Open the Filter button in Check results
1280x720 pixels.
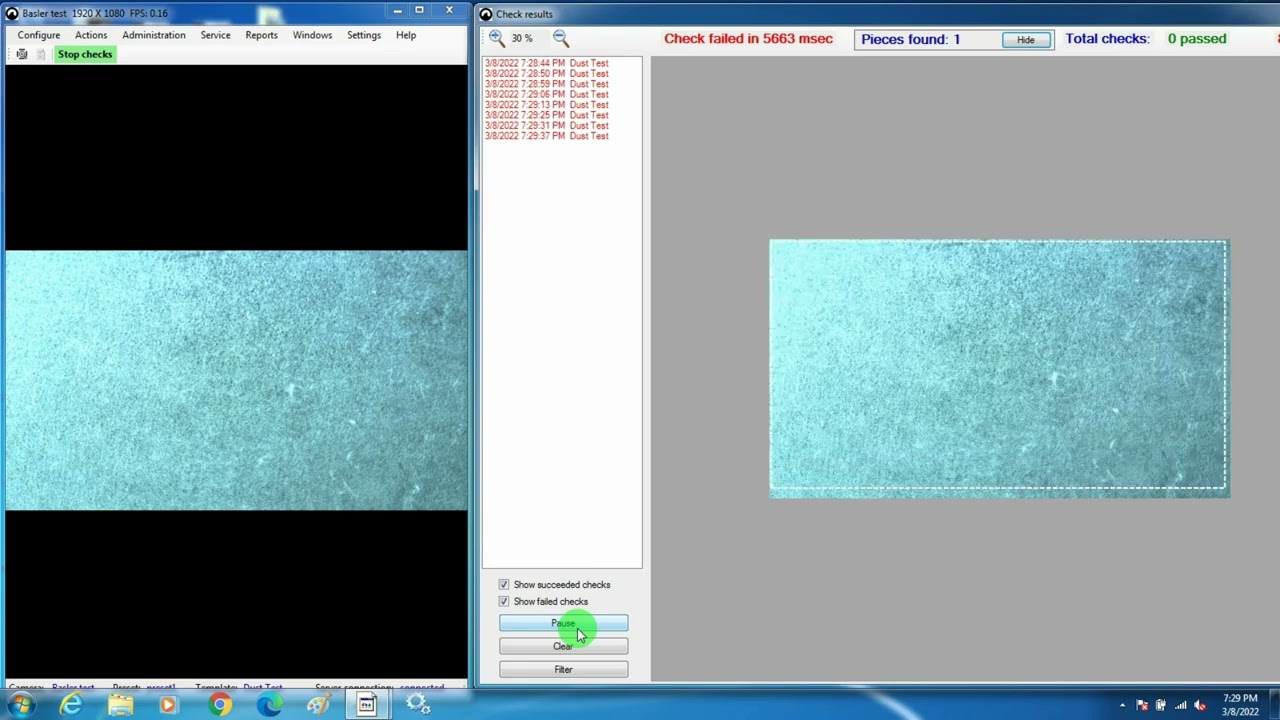564,669
